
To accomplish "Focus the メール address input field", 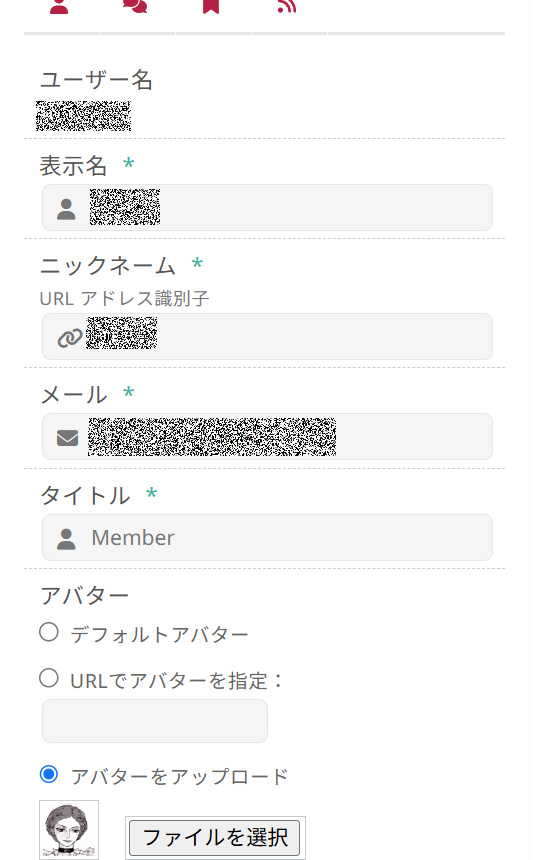I will pos(267,437).
